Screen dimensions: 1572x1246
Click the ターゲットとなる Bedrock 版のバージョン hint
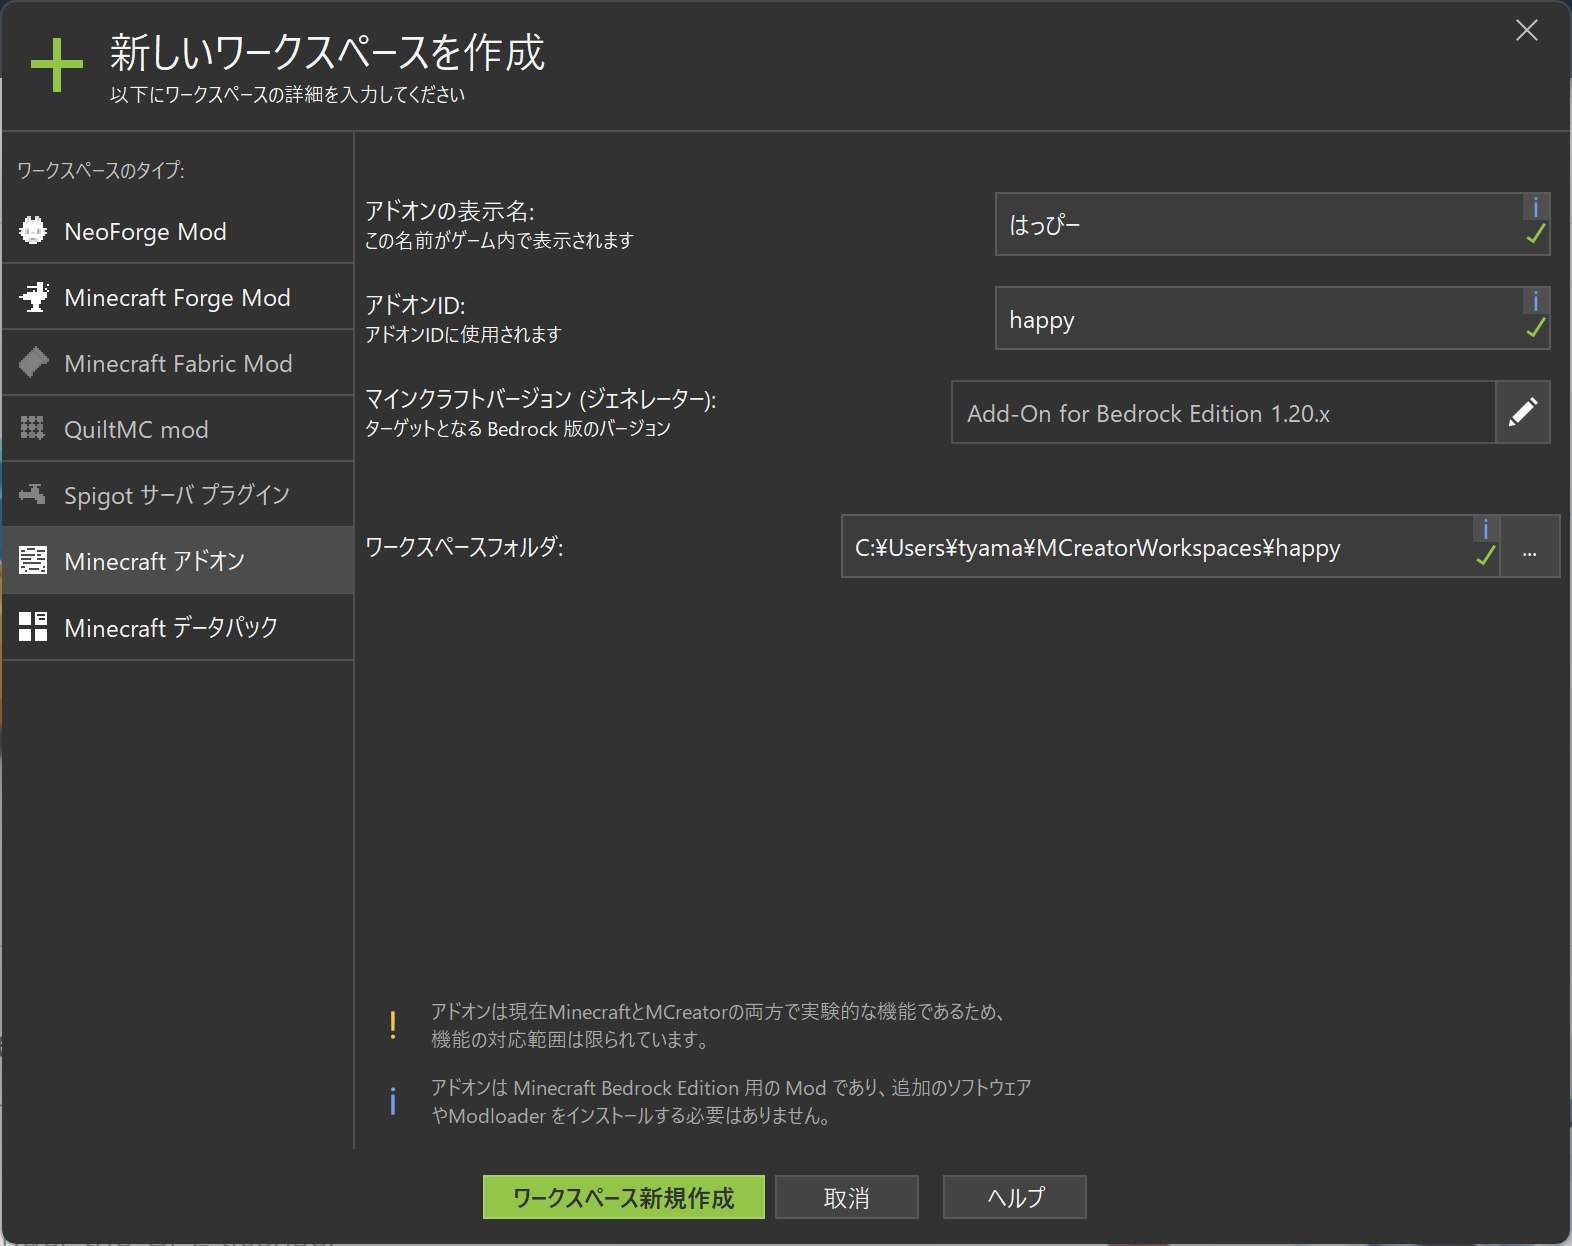tap(518, 429)
